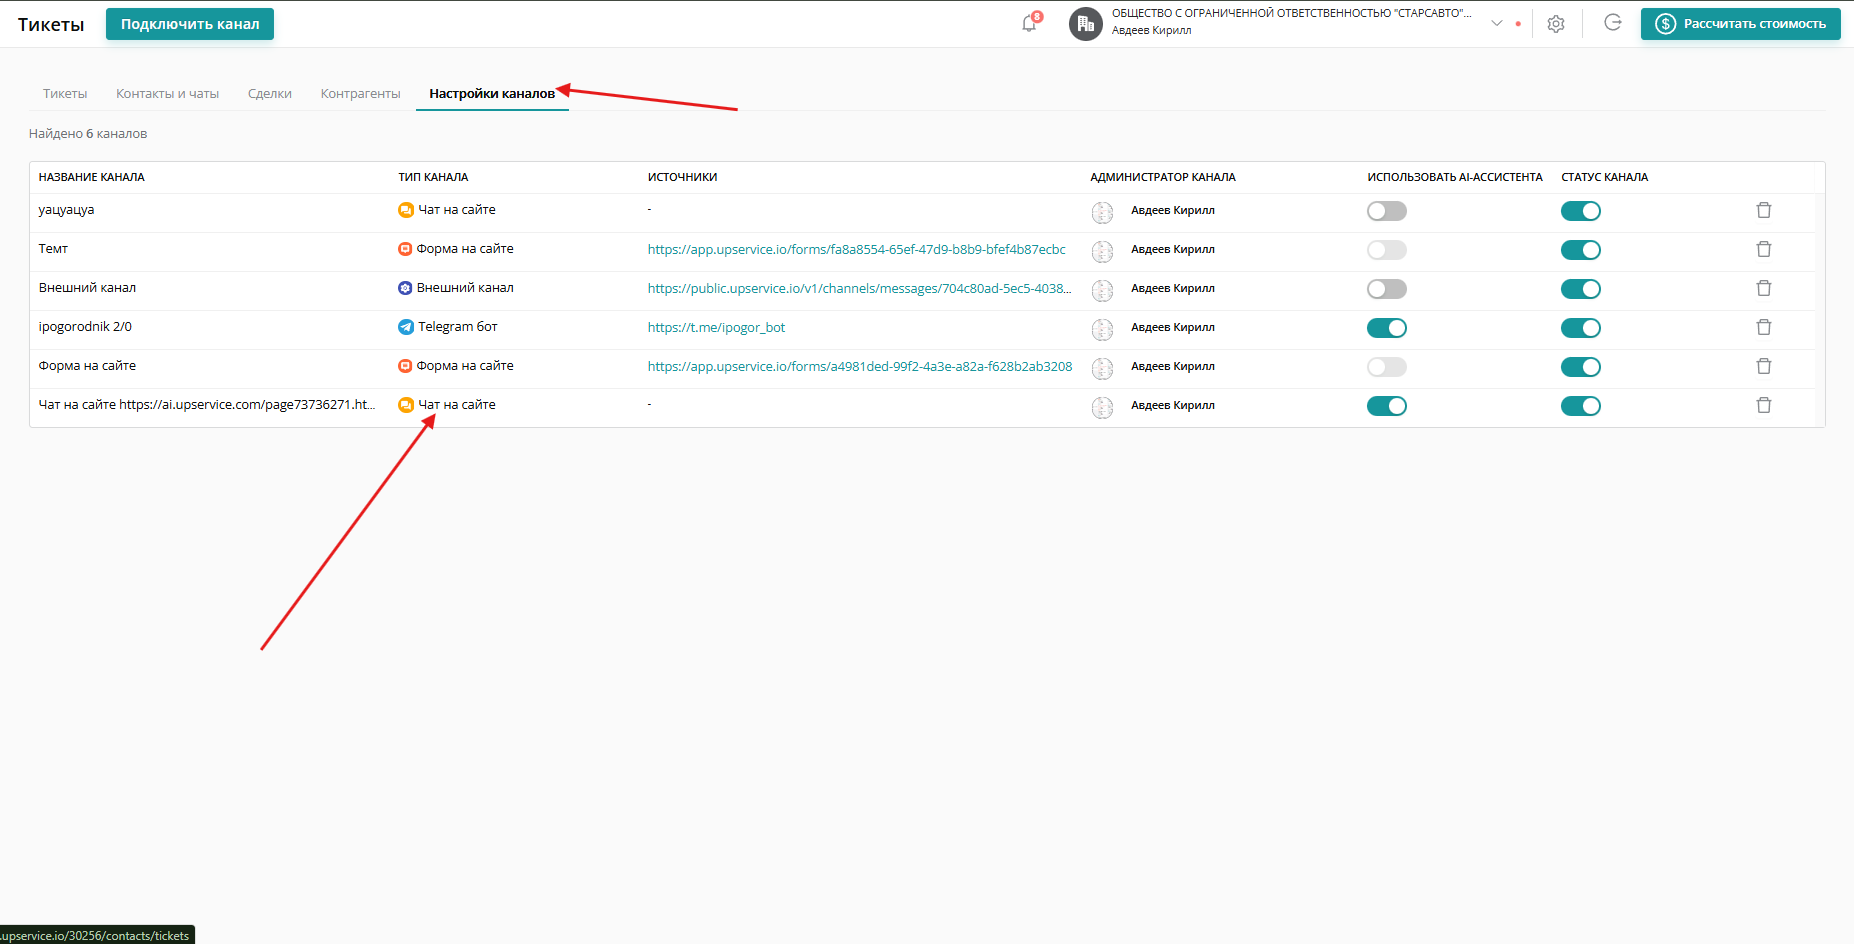Disable status of ai.upservice.com site chat
The width and height of the screenshot is (1854, 944).
1581,406
